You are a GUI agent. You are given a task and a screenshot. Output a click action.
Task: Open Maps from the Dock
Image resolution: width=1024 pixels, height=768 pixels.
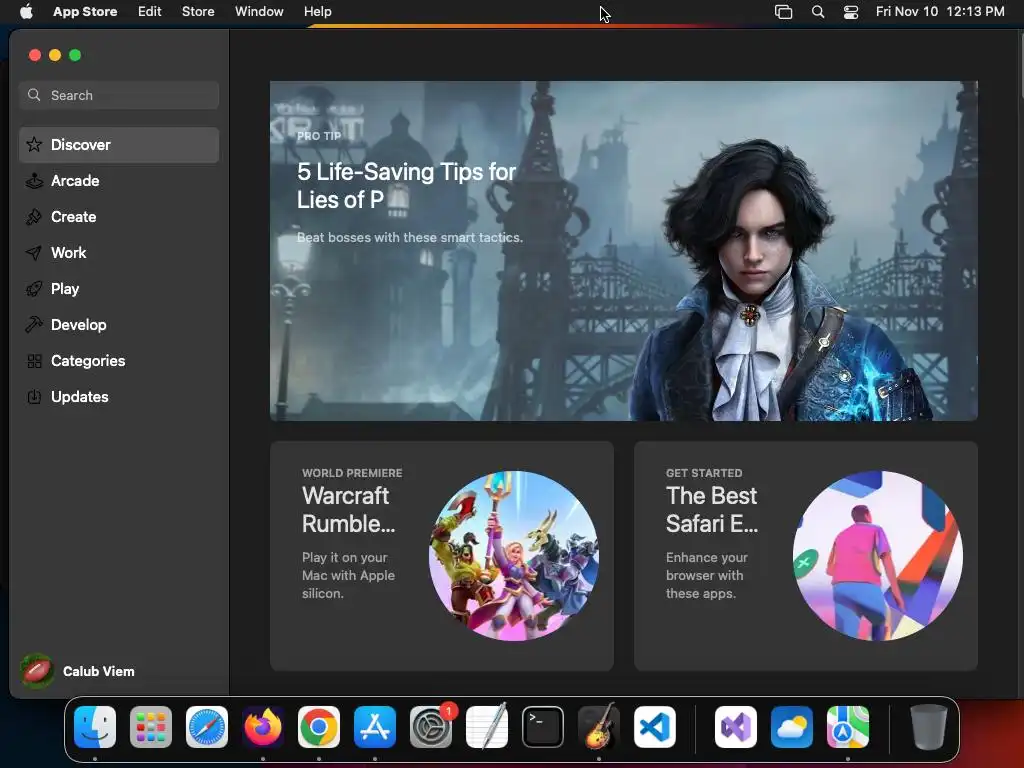pyautogui.click(x=848, y=727)
